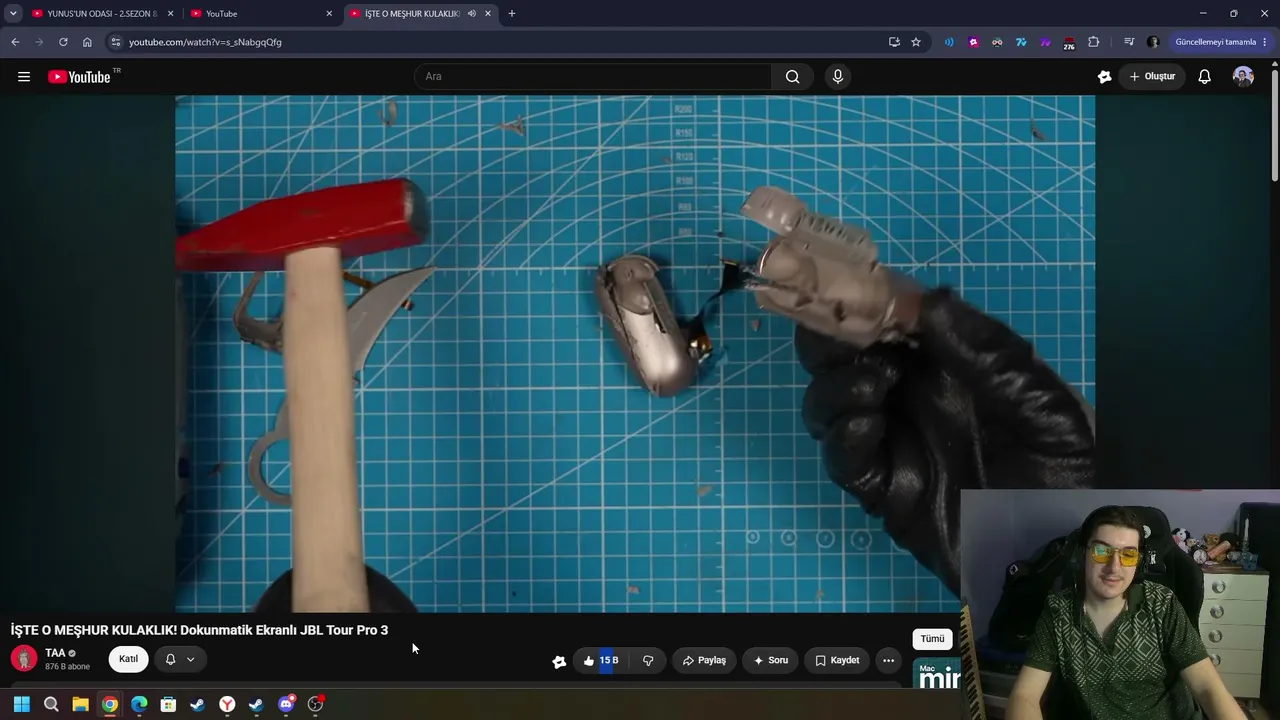The height and width of the screenshot is (720, 1280).
Task: Open Windows taskbar search
Action: 51,705
